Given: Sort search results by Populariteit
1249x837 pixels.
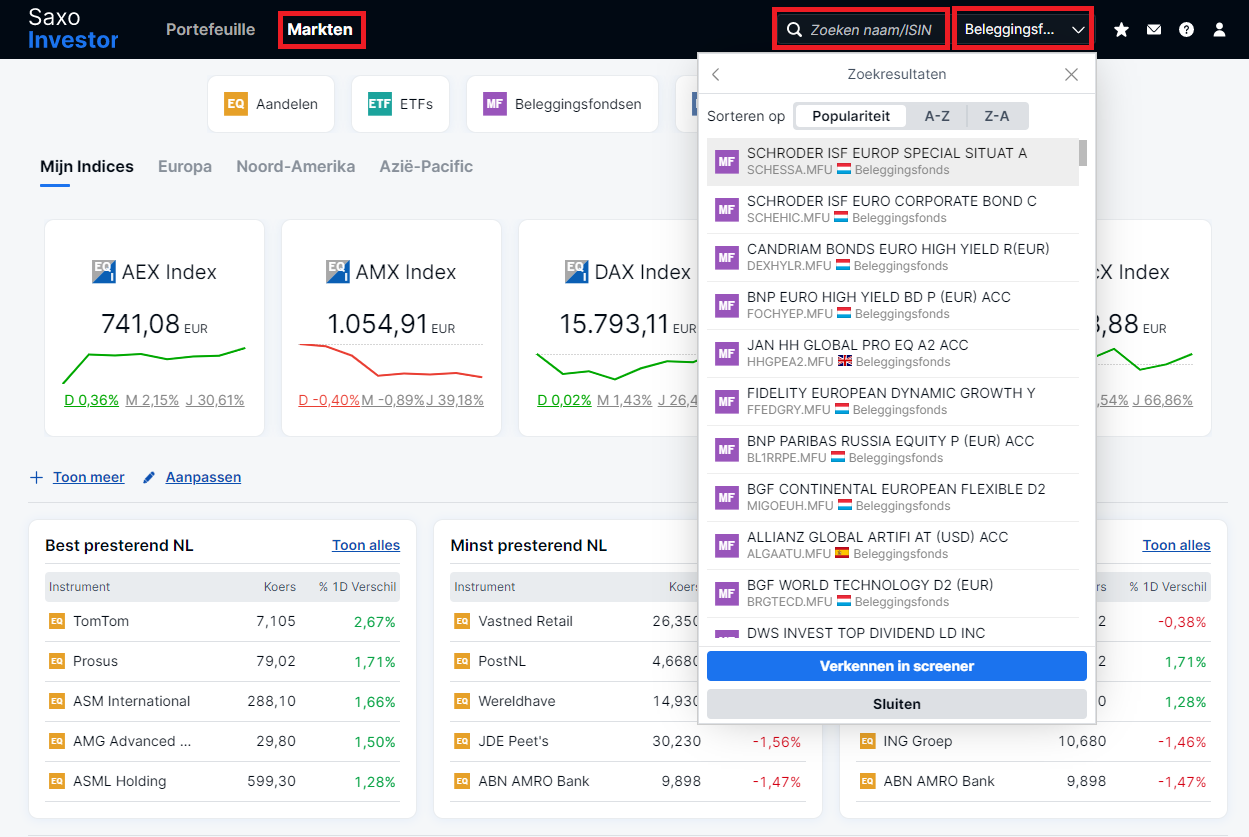Looking at the screenshot, I should 851,116.
